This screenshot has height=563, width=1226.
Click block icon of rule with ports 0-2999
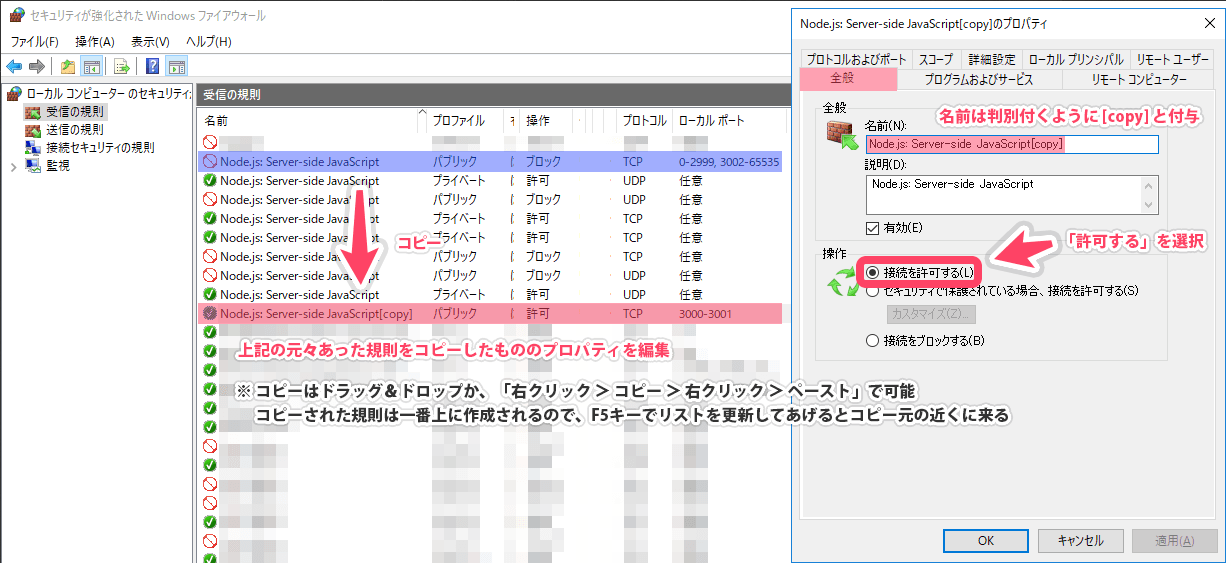coord(210,161)
